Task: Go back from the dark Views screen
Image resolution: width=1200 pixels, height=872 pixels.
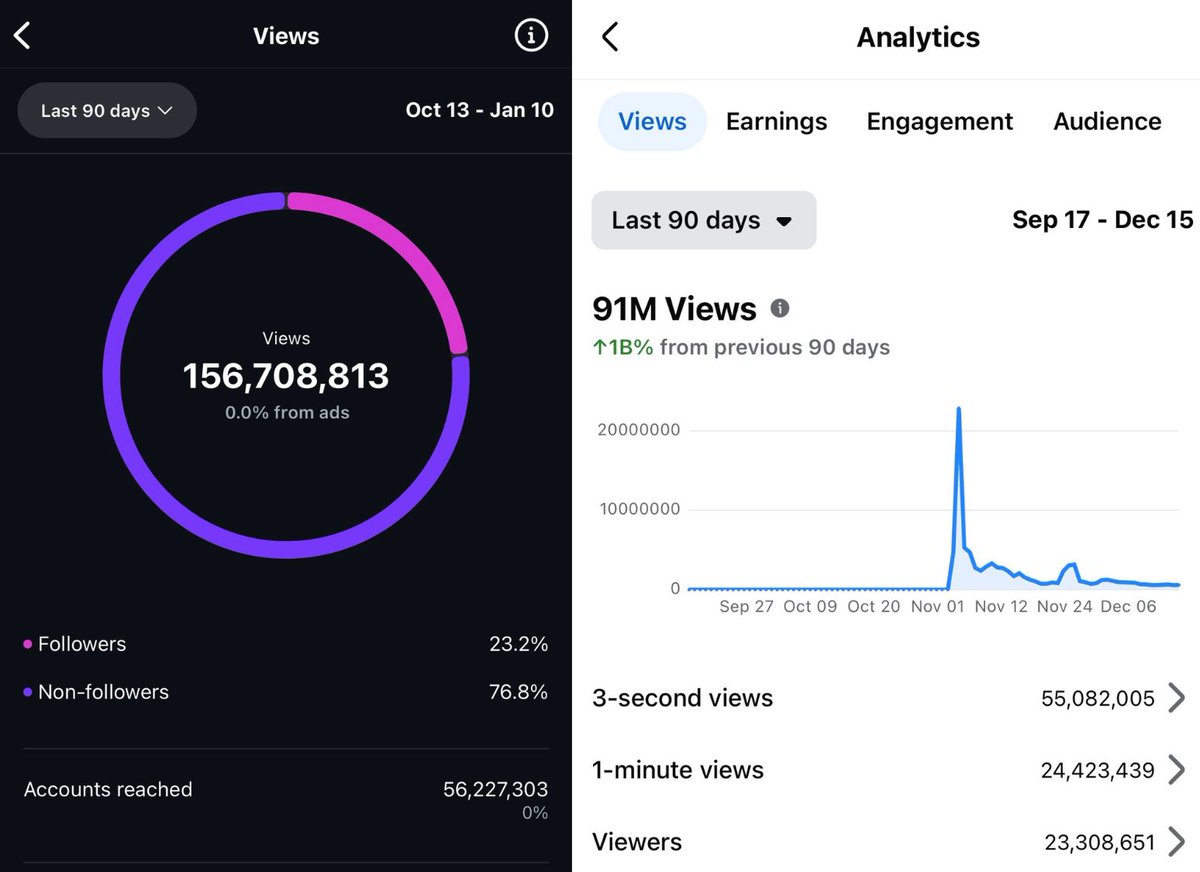Action: click(22, 36)
